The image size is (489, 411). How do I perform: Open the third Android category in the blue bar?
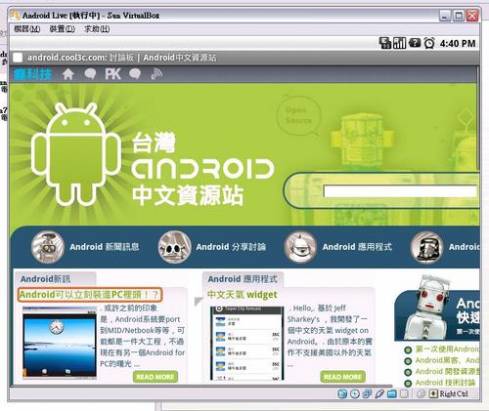(338, 247)
